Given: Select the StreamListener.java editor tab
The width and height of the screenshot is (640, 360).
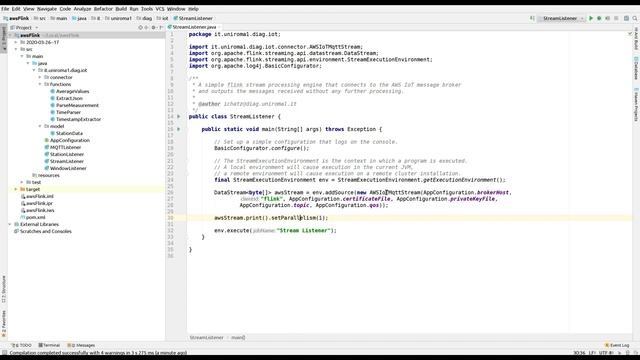Looking at the screenshot, I should tap(194, 27).
